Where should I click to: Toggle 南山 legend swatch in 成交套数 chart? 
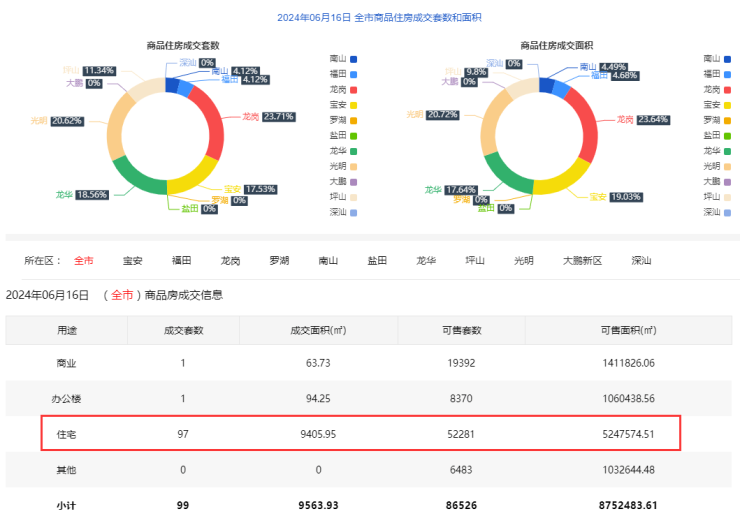tap(353, 59)
